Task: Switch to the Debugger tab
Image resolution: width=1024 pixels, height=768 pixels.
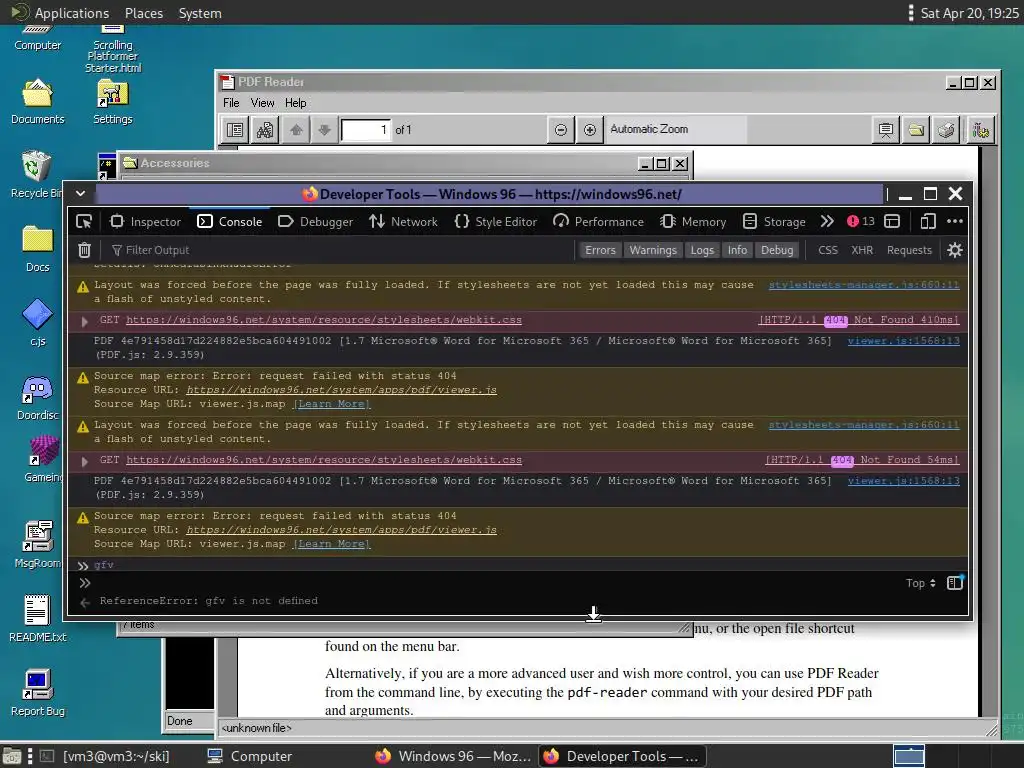Action: 315,221
